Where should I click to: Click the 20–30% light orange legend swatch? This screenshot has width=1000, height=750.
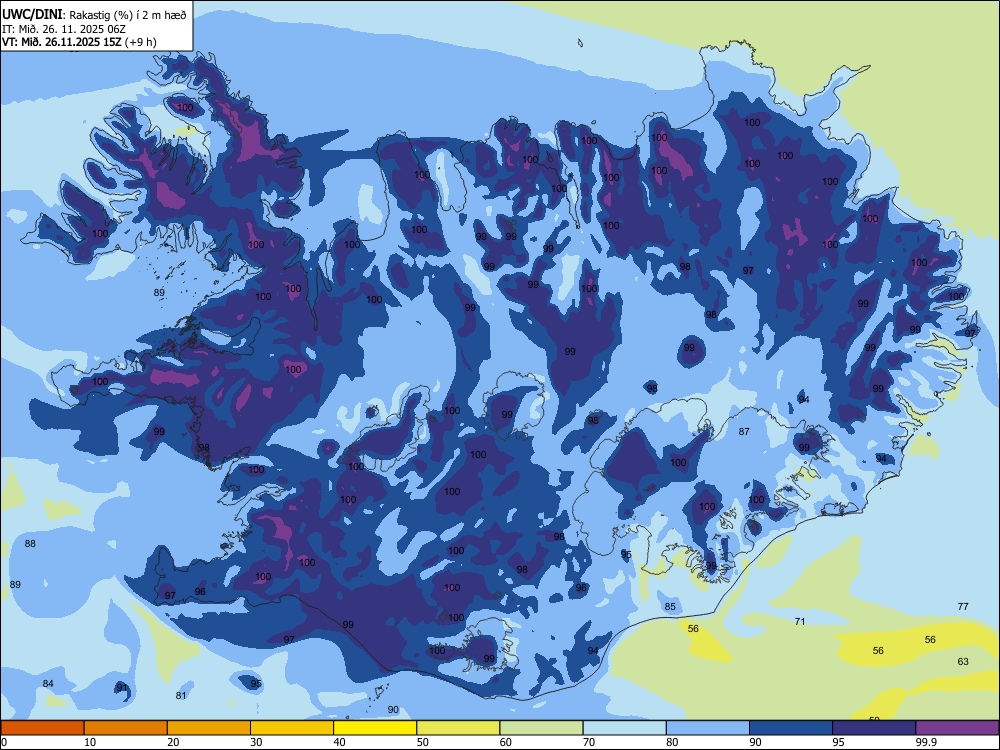(209, 728)
